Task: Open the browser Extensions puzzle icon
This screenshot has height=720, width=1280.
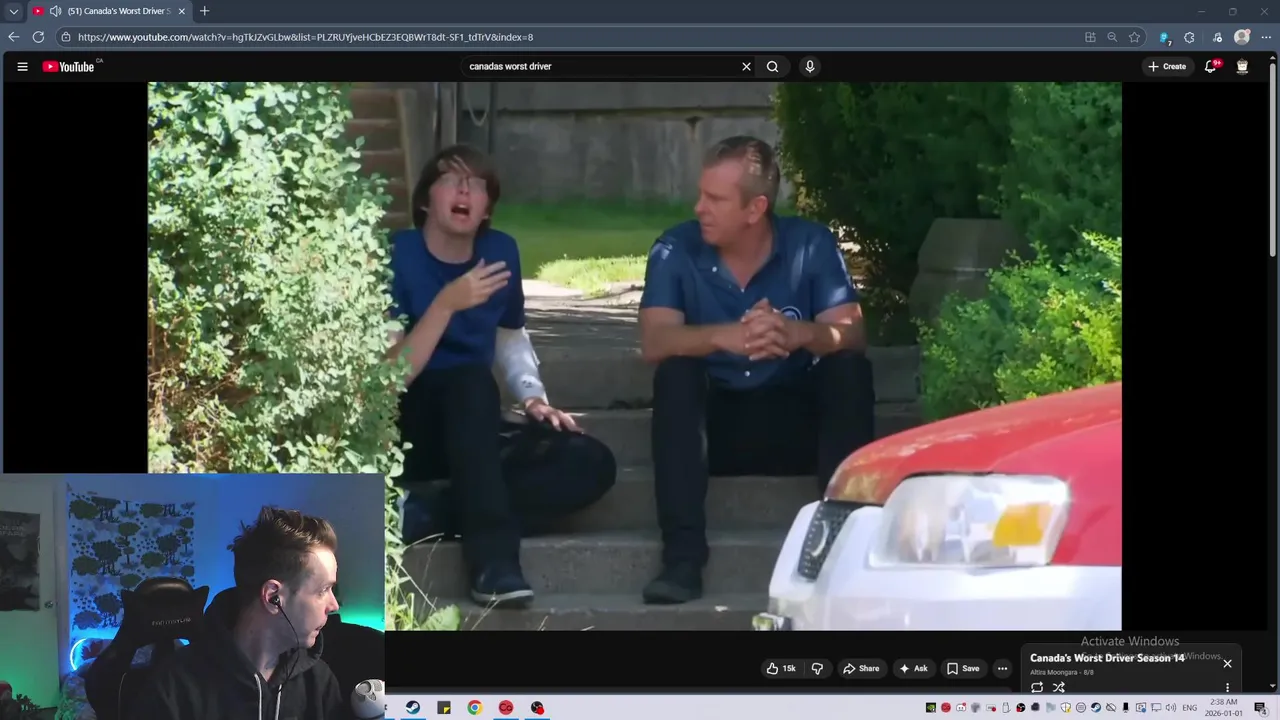Action: pos(1189,37)
